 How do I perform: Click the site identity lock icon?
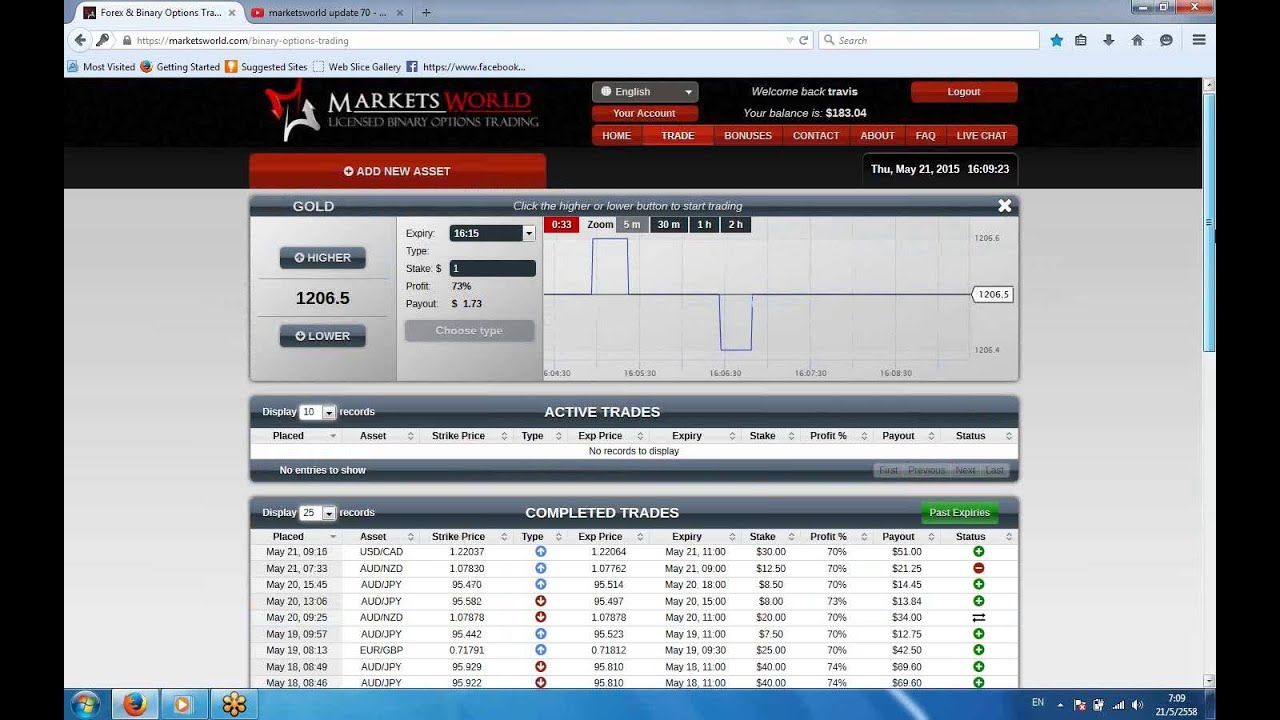click(127, 41)
